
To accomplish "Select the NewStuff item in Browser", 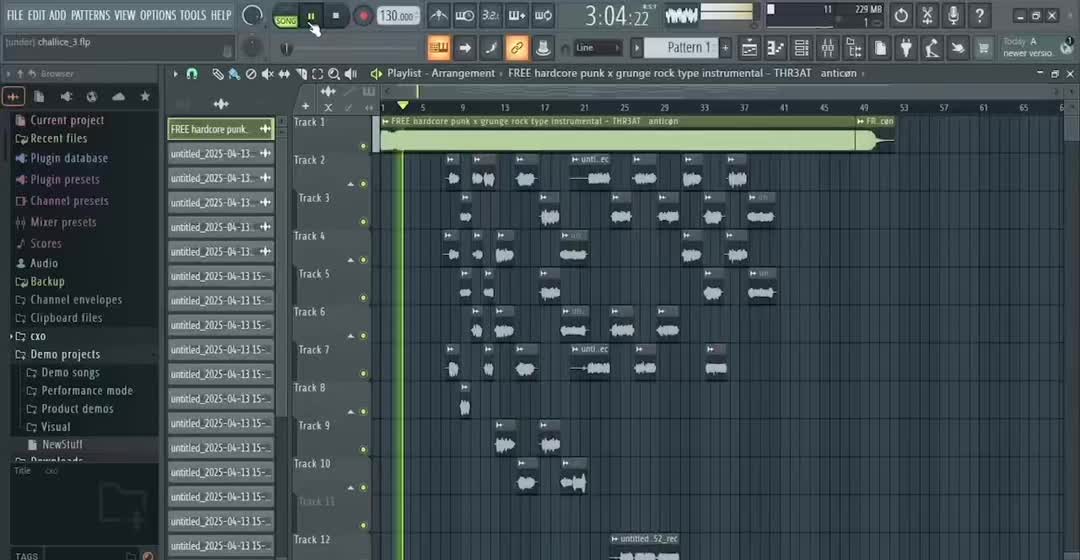I will tap(62, 445).
